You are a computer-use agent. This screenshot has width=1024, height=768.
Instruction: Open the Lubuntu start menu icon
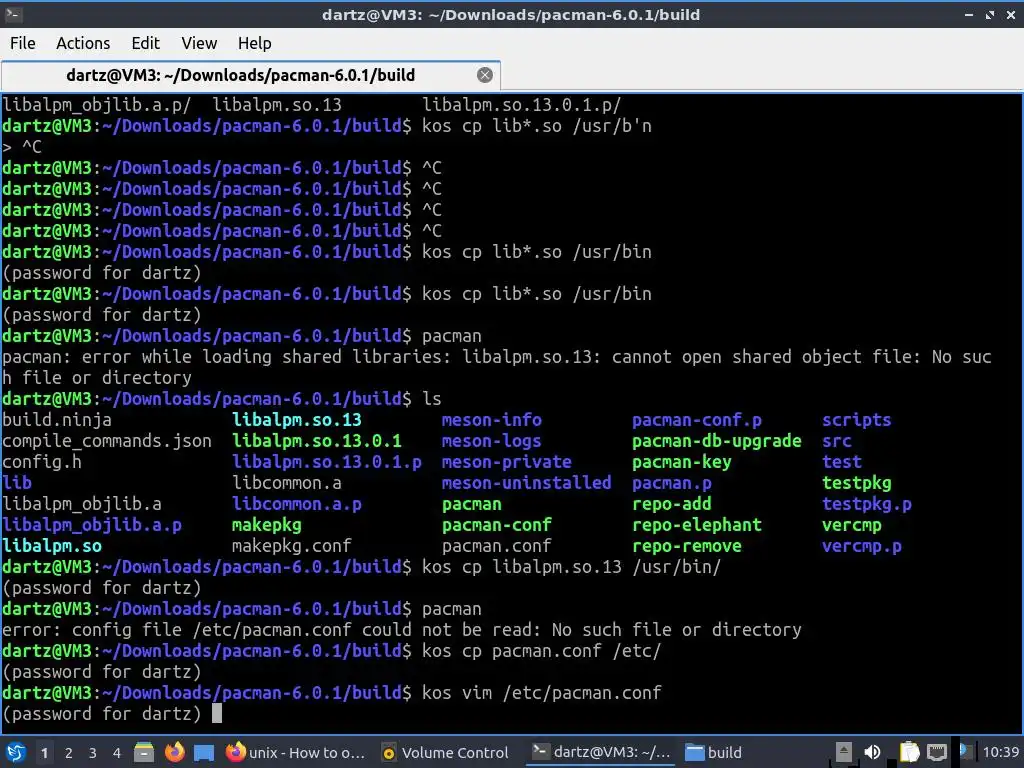point(16,752)
